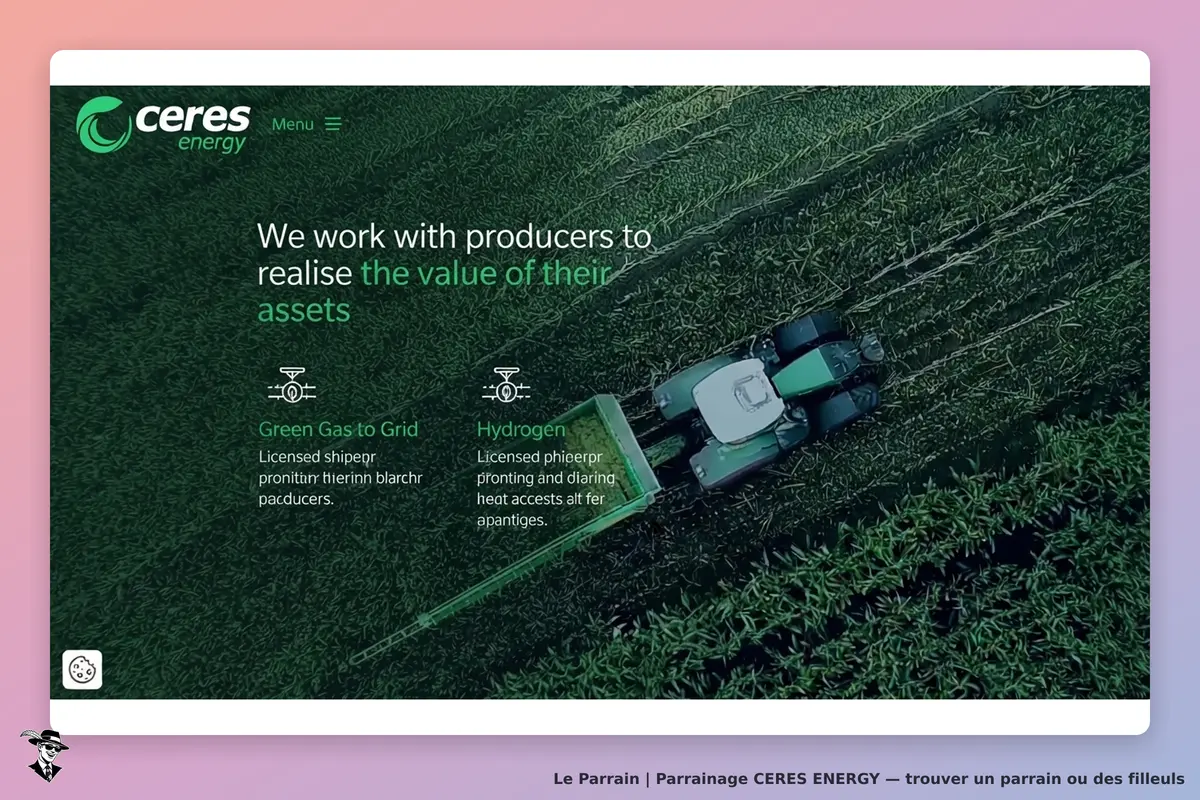Screen dimensions: 1200x800
Task: Open the Hydrogen heading link
Action: pyautogui.click(x=521, y=430)
